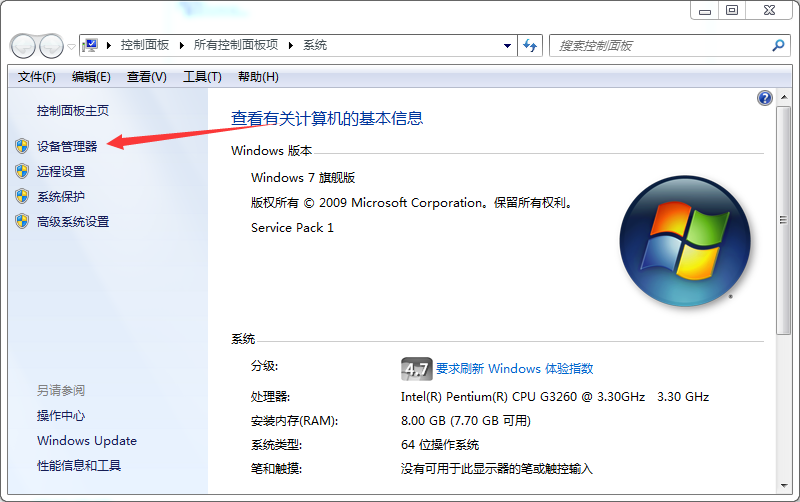Open the recent pages dropdown beside Forward
This screenshot has height=502, width=800.
click(x=71, y=46)
